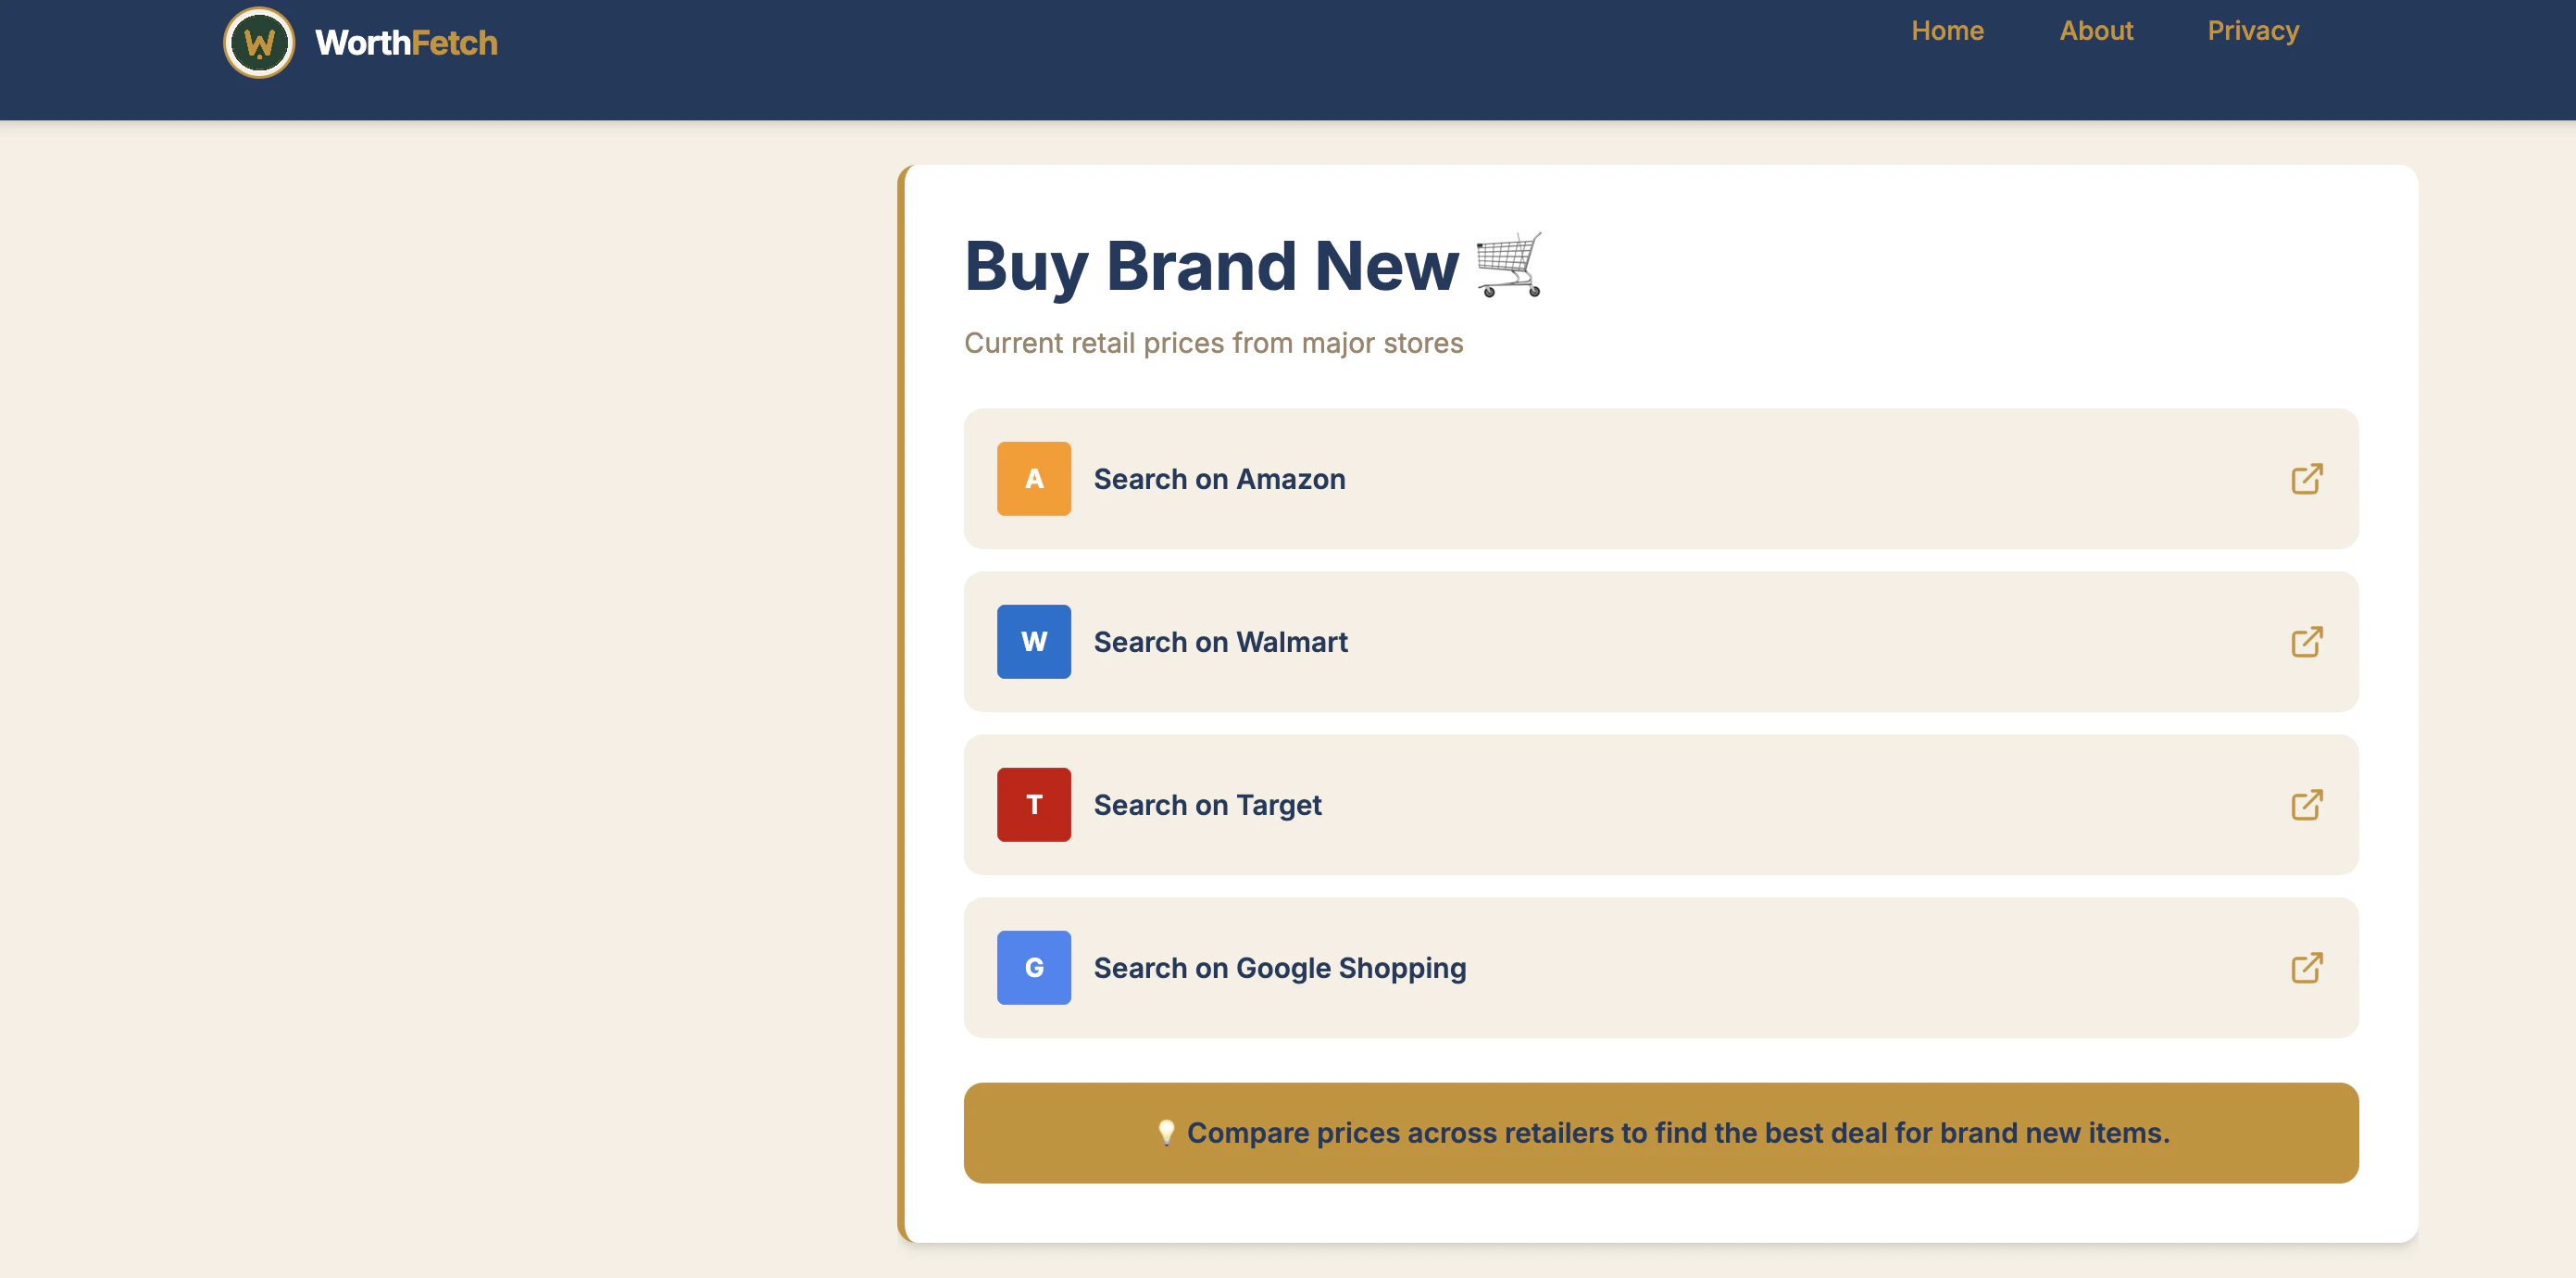
Task: Click the shopping cart emoji in heading
Action: coord(1508,265)
